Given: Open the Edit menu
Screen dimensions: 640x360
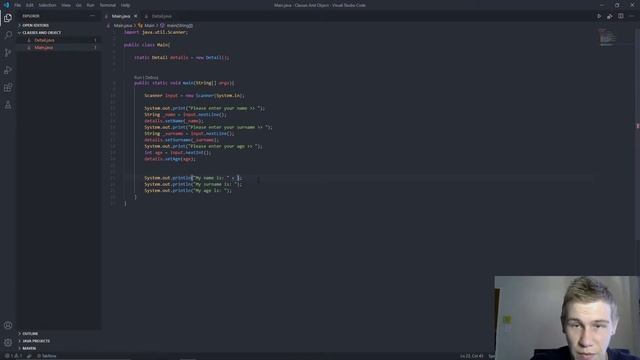Looking at the screenshot, I should point(30,5).
